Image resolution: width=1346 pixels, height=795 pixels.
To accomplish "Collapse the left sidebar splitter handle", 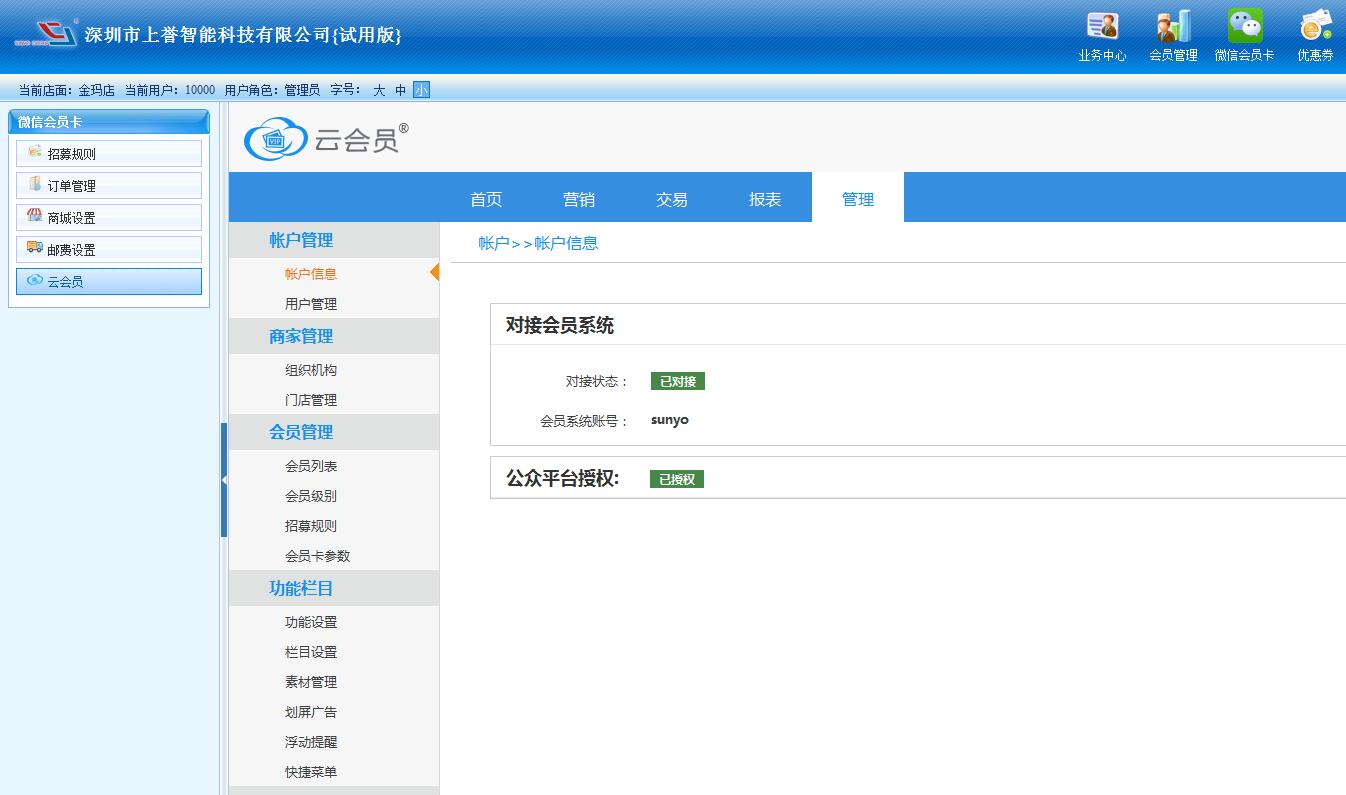I will [224, 480].
